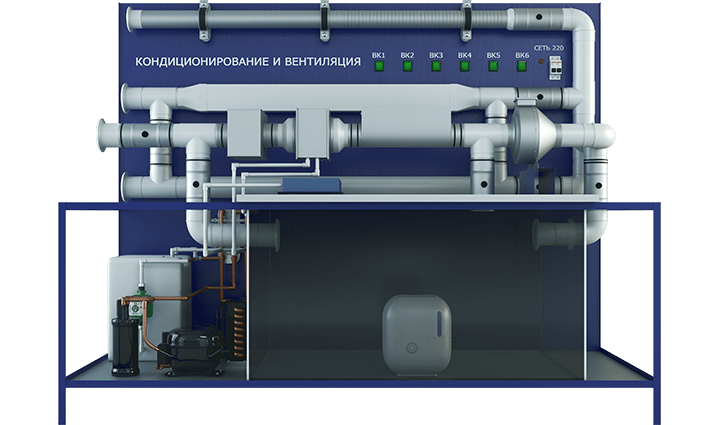Toggle the green ВК2 switch
This screenshot has width=720, height=425.
407,67
